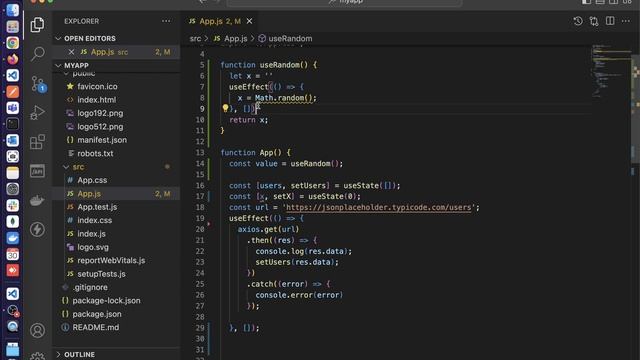Open robots.txt in the explorer
Image resolution: width=640 pixels, height=360 pixels.
tap(95, 153)
